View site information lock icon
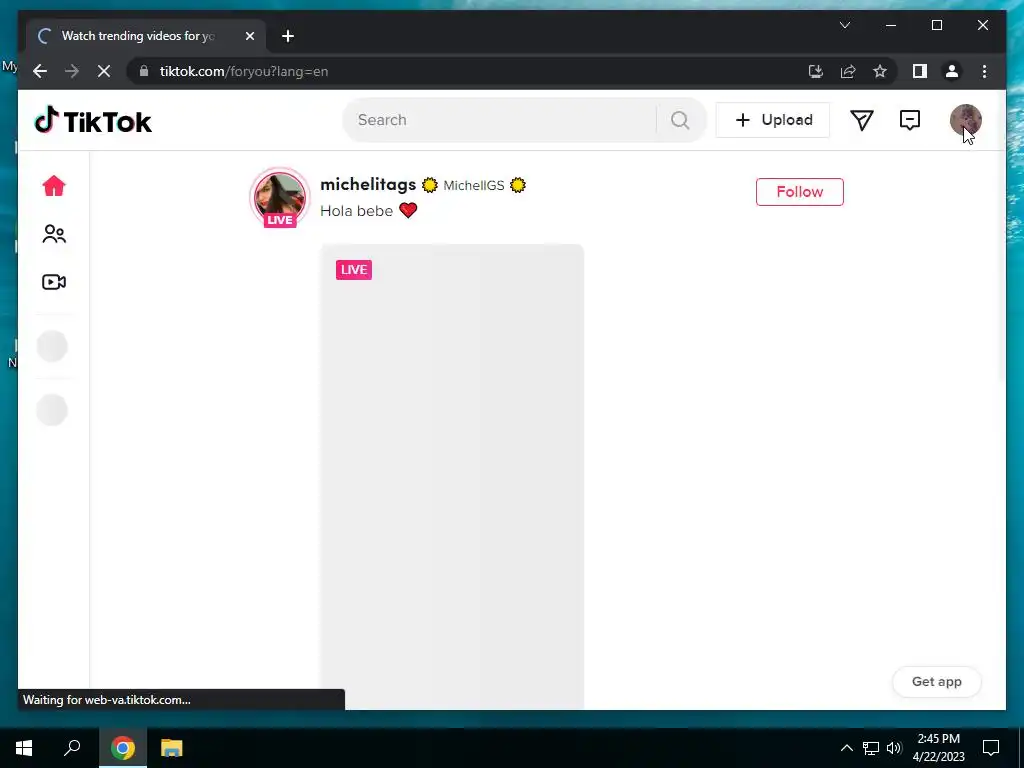Viewport: 1024px width, 768px height. (144, 71)
